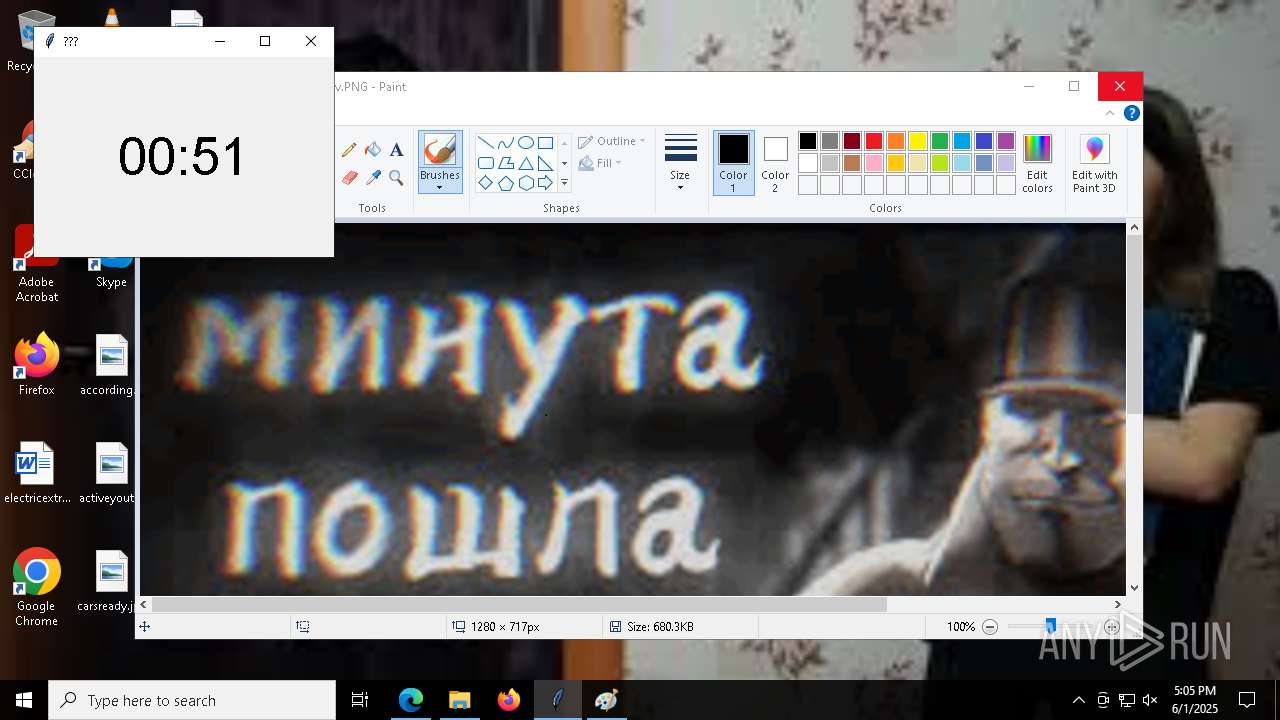Expand the full Shapes gallery
Image resolution: width=1280 pixels, height=720 pixels.
[x=564, y=183]
